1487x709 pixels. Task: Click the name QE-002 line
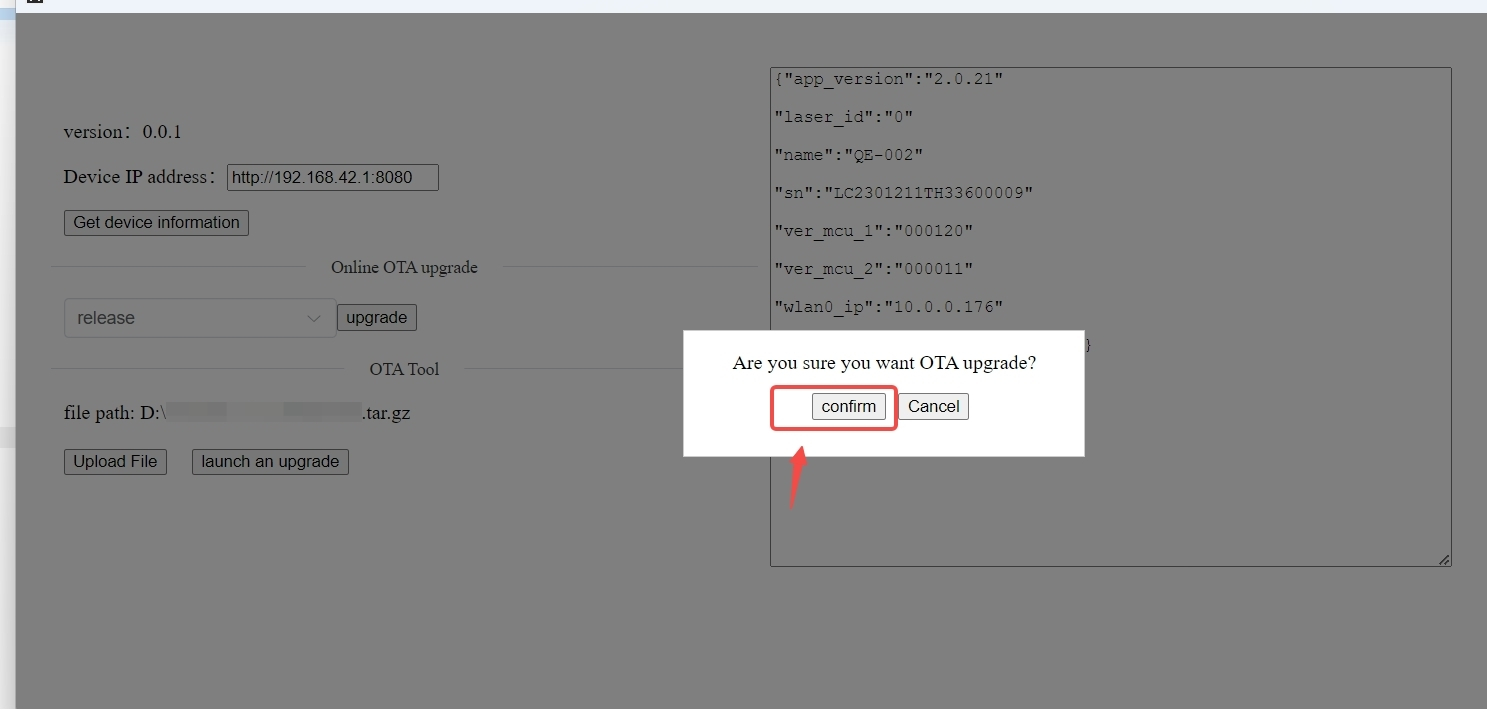pyautogui.click(x=848, y=155)
